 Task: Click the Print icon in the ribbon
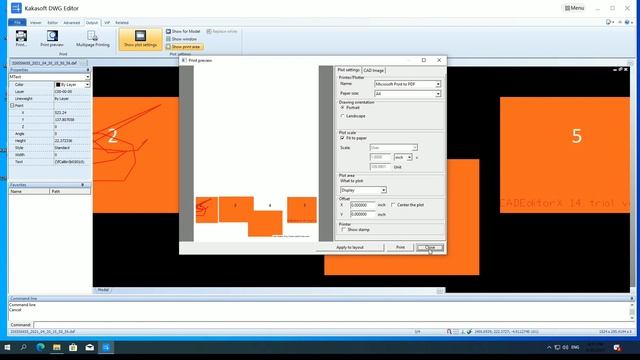(21, 38)
